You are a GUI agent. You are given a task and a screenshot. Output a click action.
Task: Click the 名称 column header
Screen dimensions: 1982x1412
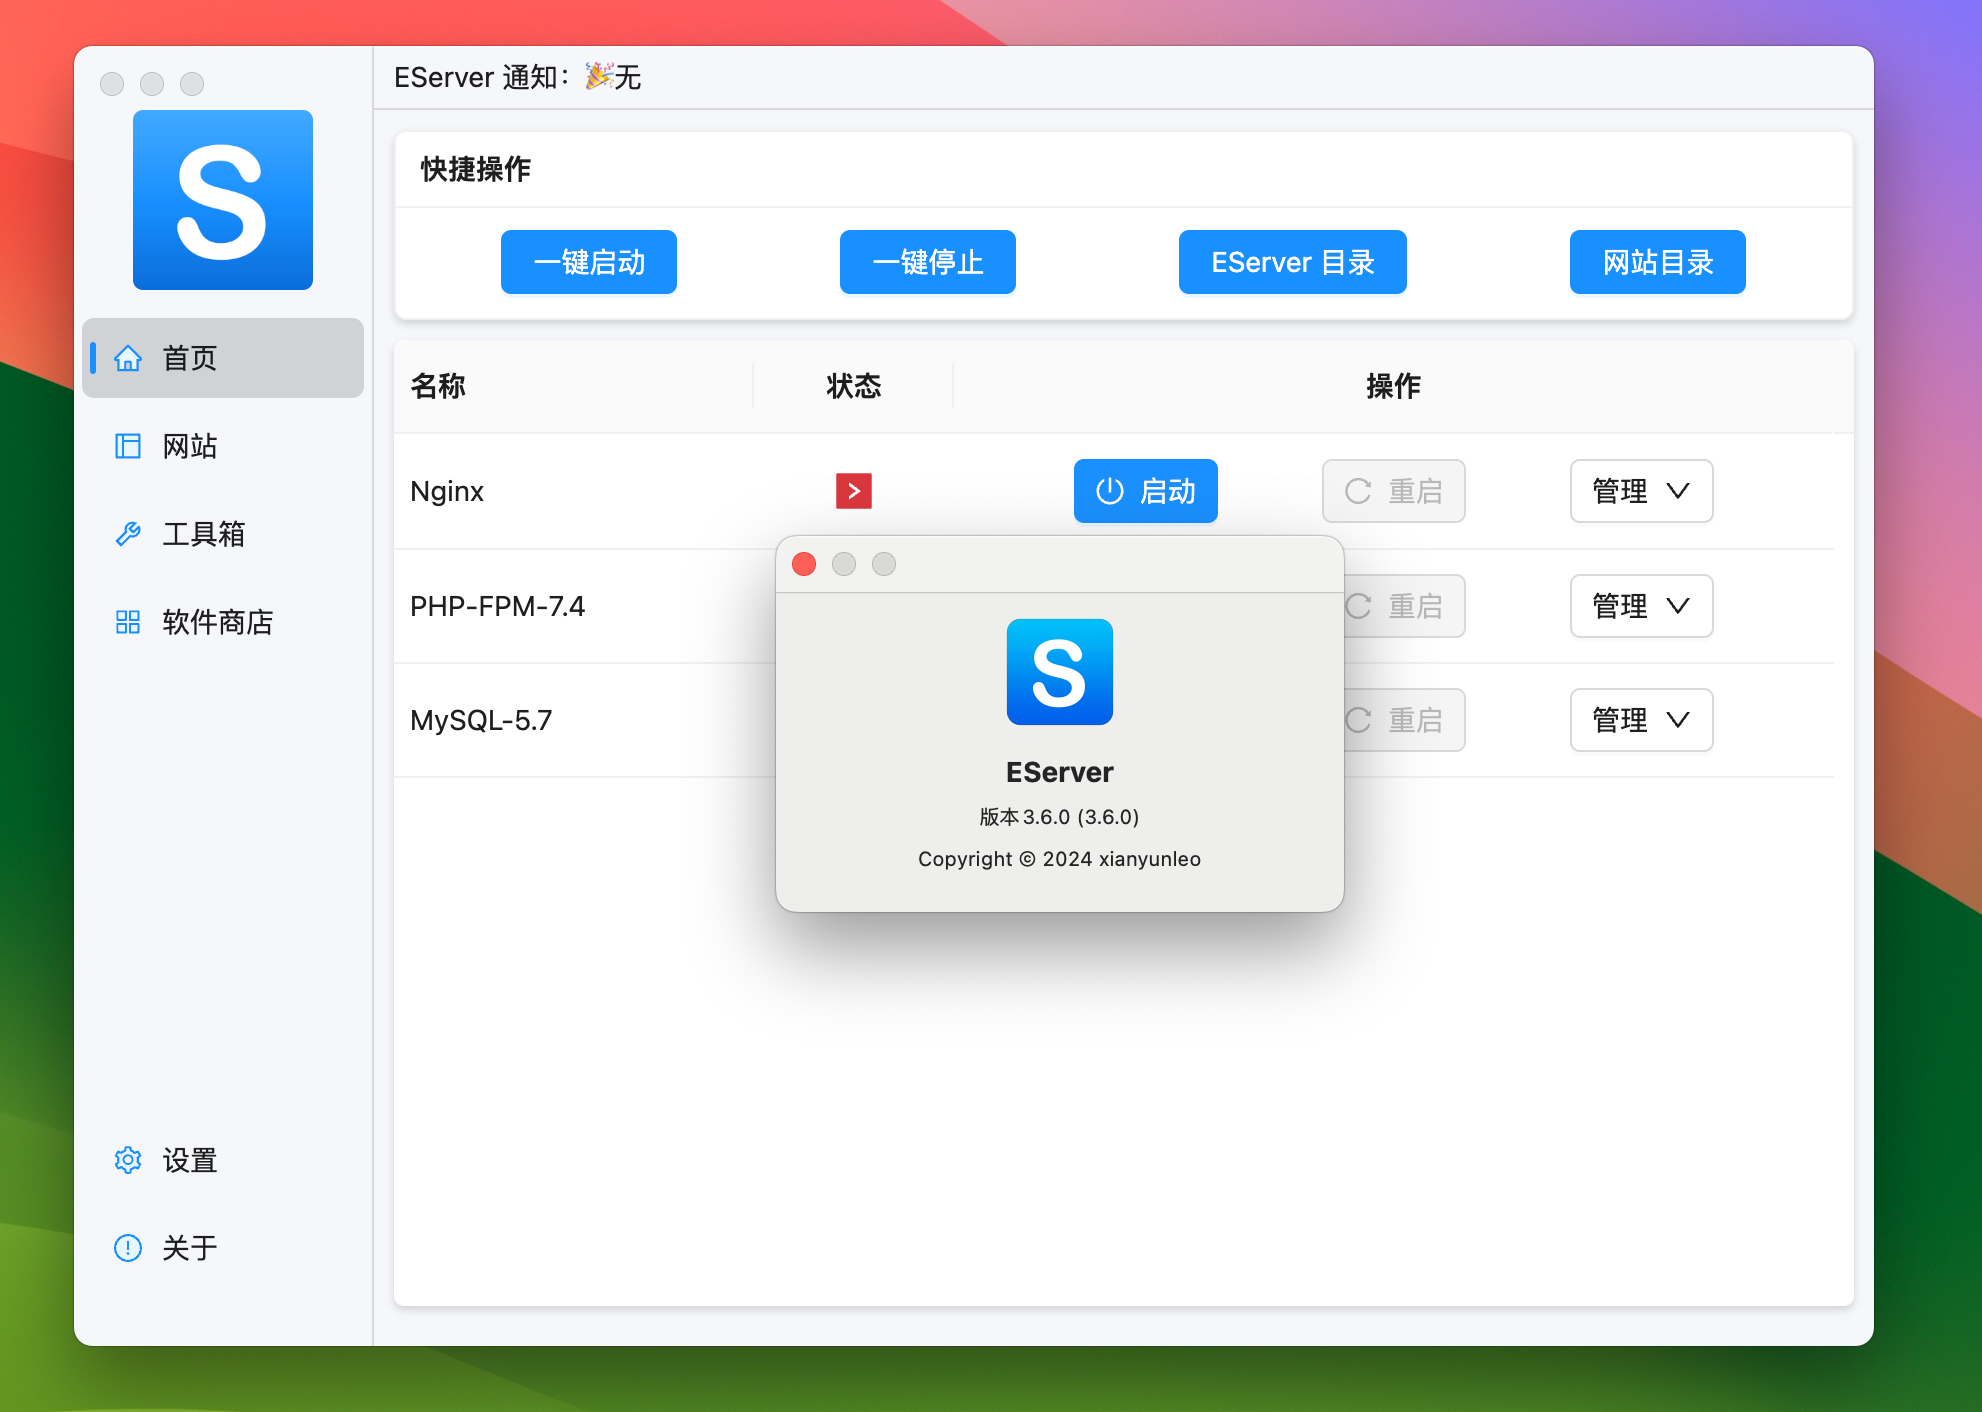438,386
